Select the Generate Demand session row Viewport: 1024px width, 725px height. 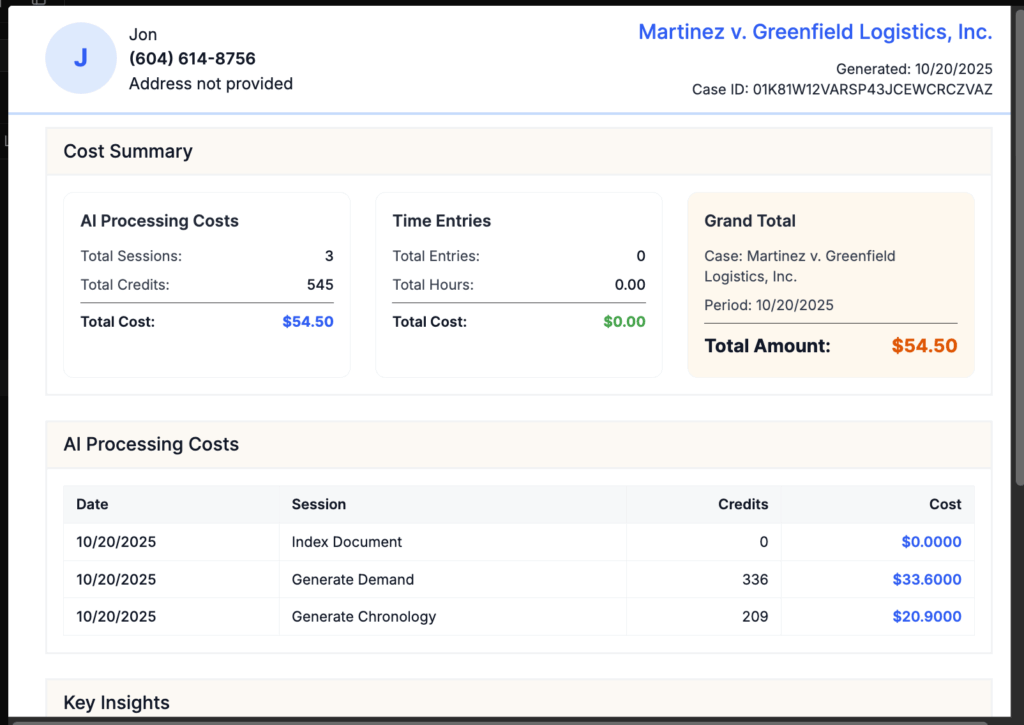(x=500, y=579)
